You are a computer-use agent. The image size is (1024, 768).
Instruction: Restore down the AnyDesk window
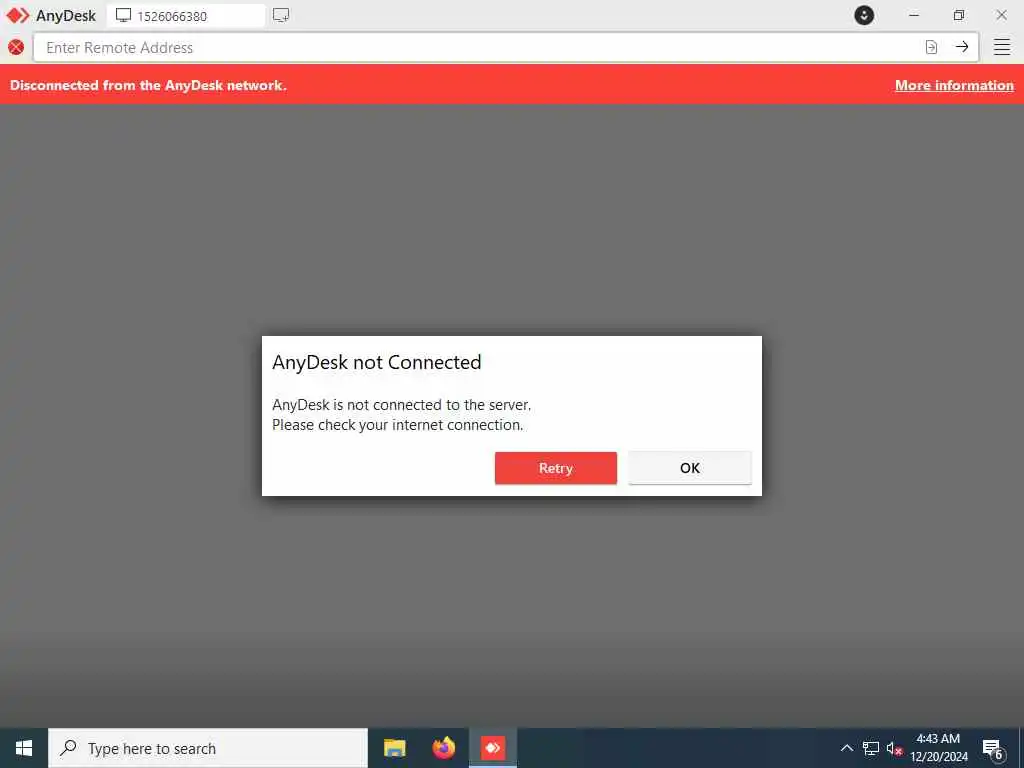(x=959, y=15)
